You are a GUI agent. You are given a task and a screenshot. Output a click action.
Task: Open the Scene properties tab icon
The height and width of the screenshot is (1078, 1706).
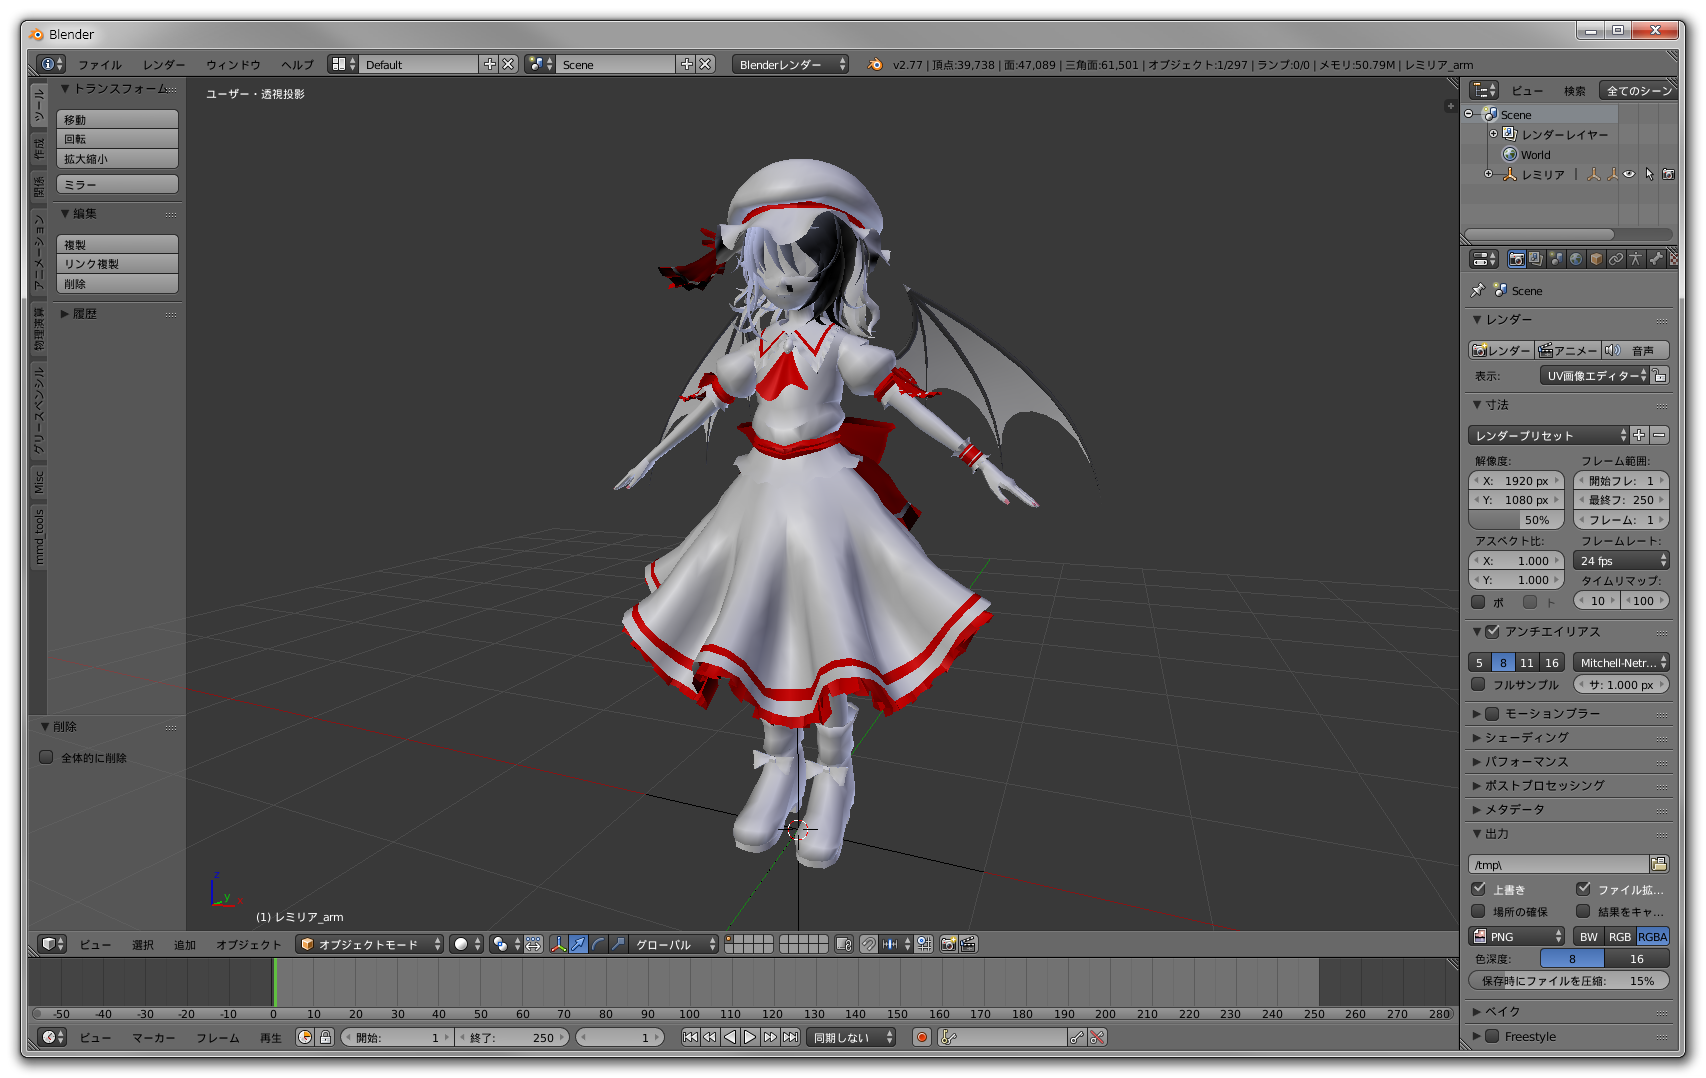click(1556, 259)
